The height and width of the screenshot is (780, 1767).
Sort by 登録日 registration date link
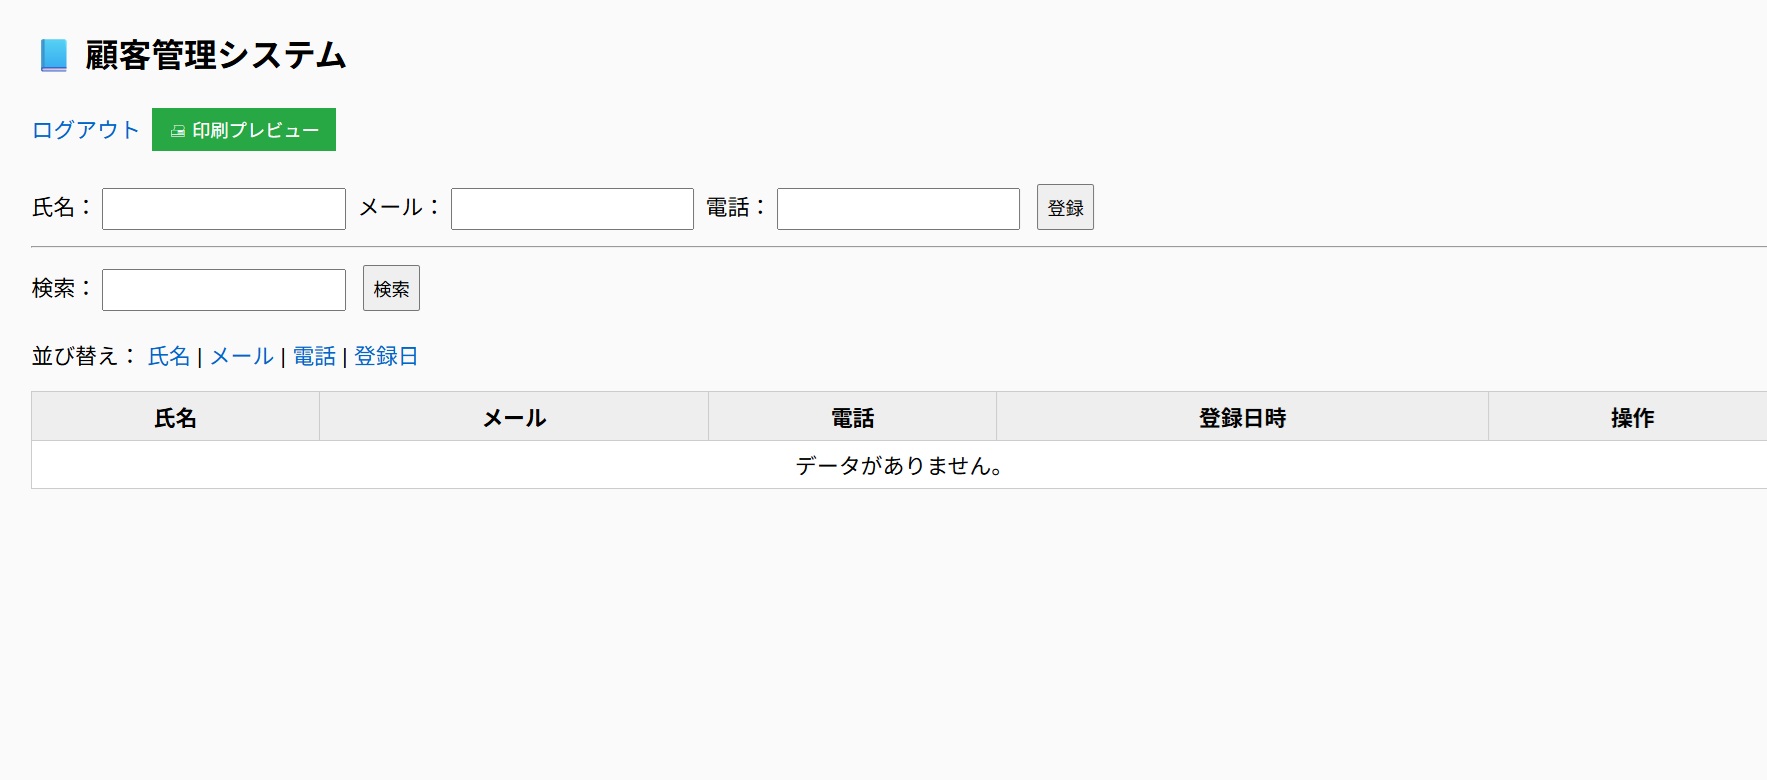tap(386, 356)
